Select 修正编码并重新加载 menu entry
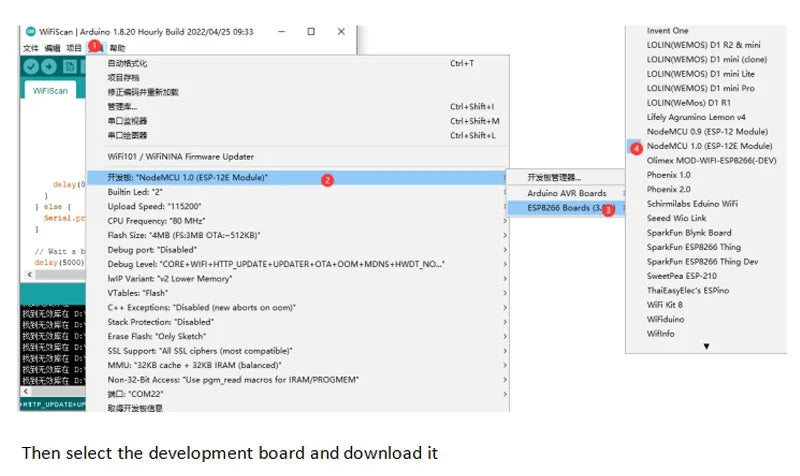This screenshot has width=800, height=476. coord(297,92)
